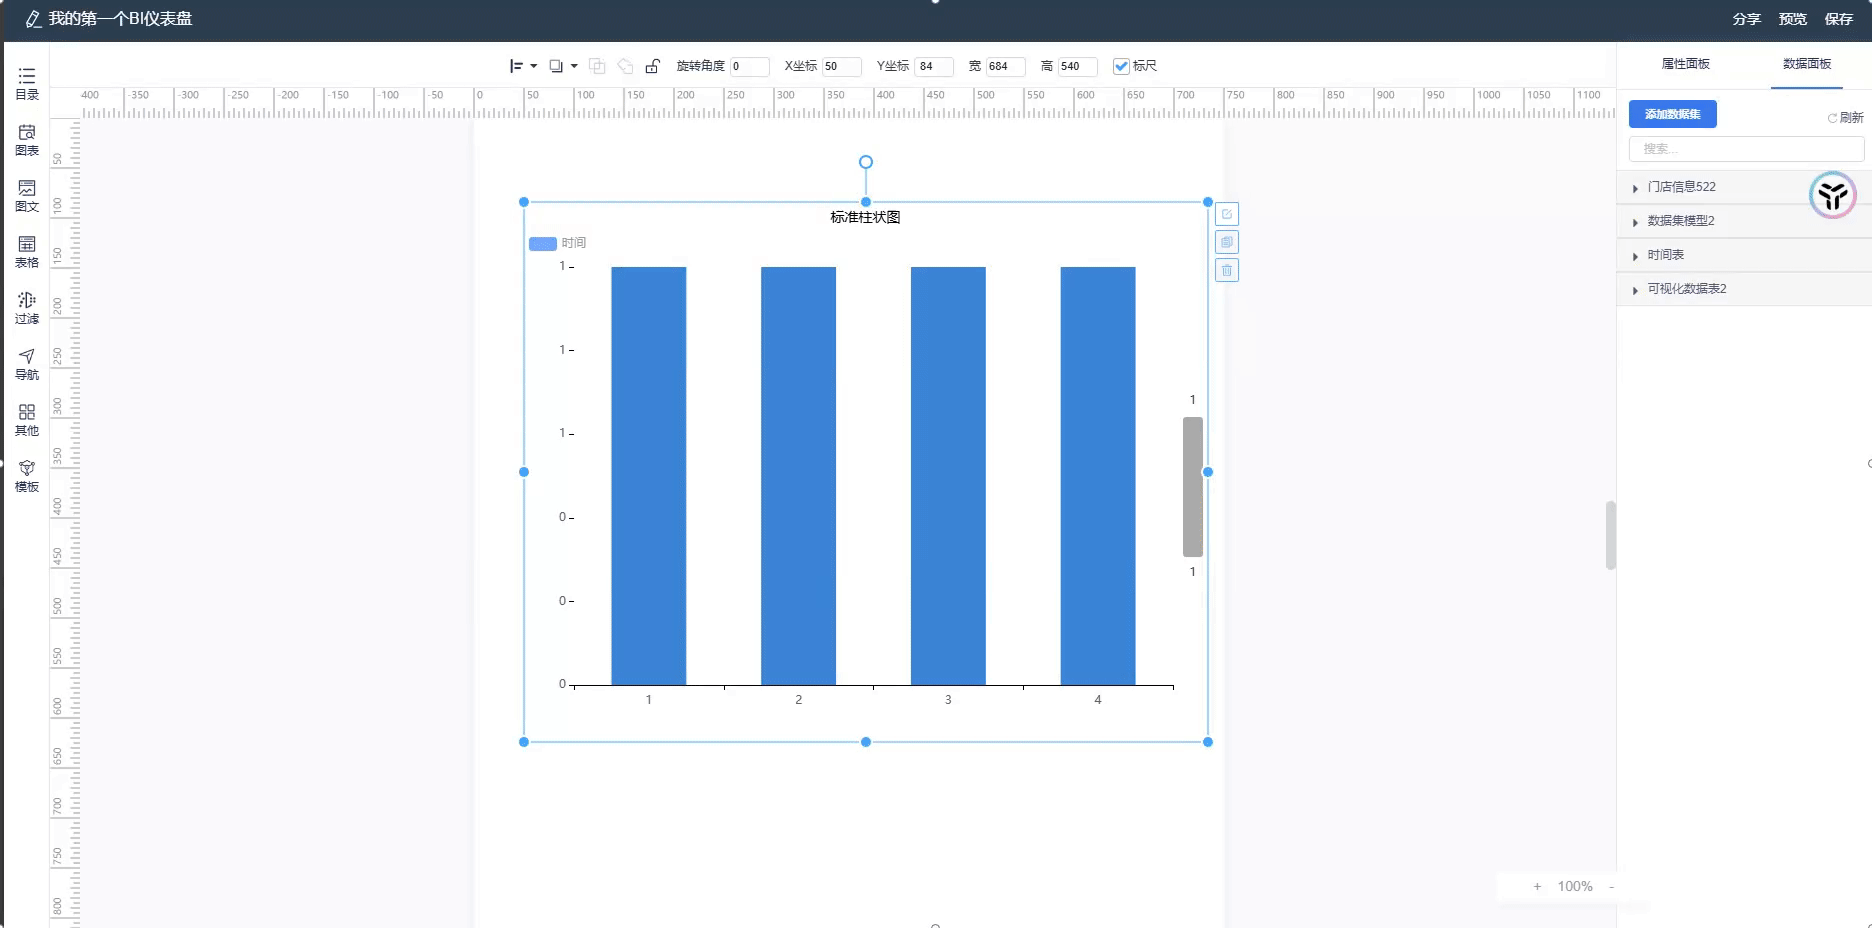
Task: Open the 图文 image-text components panel
Action: coord(27,196)
